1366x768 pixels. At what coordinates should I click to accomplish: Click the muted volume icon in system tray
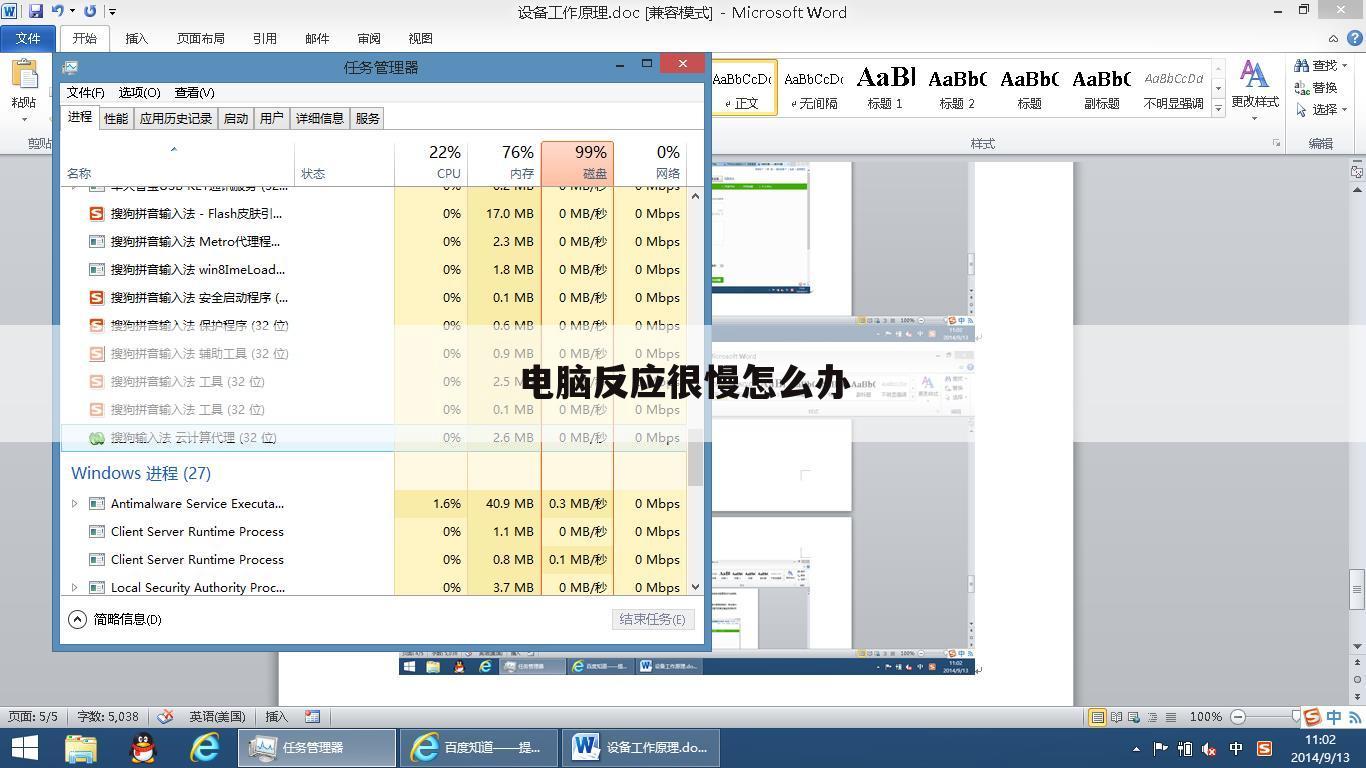pos(1210,748)
